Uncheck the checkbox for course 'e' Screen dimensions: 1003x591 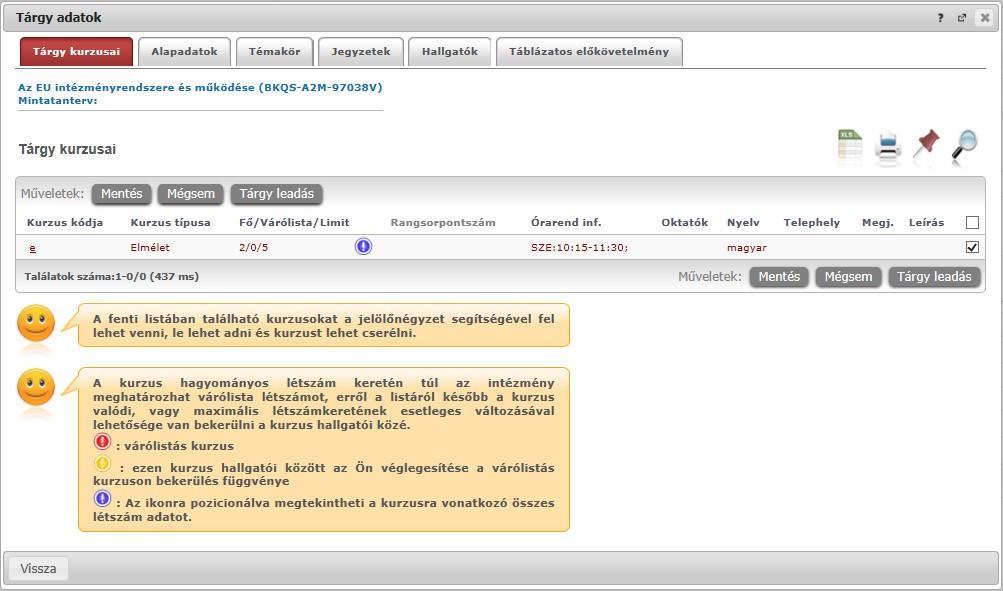point(972,247)
